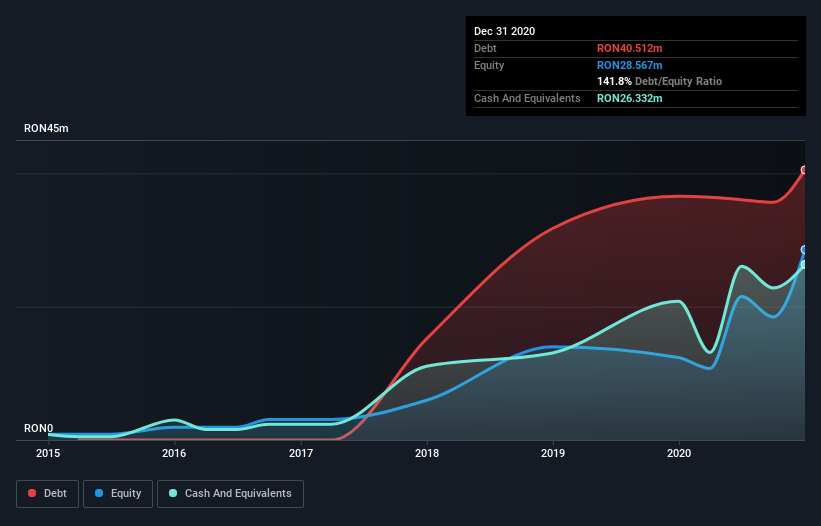821x526 pixels.
Task: Toggle the Debt series legend button
Action: [x=48, y=494]
